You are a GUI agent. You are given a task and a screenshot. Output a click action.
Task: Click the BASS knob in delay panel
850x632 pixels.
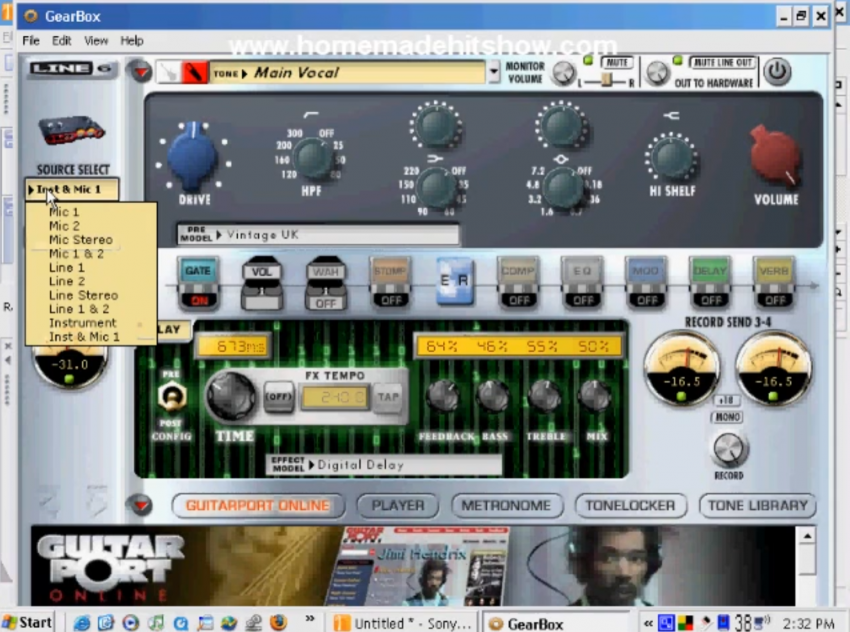point(493,396)
